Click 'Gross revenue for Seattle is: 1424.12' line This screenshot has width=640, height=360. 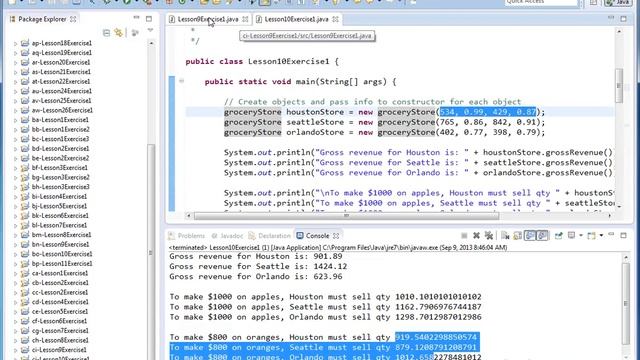258,267
